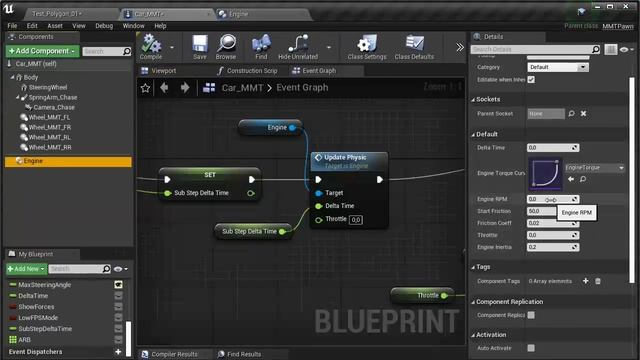
Task: Open the Asset menu
Action: point(55,26)
